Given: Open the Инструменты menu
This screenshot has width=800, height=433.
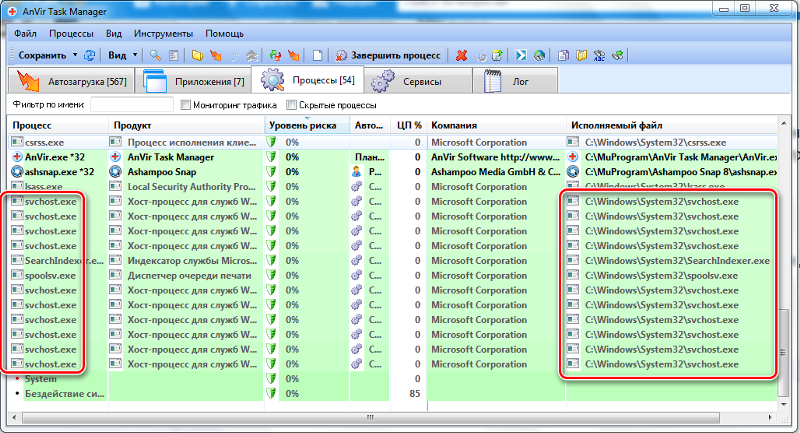Looking at the screenshot, I should (x=163, y=34).
